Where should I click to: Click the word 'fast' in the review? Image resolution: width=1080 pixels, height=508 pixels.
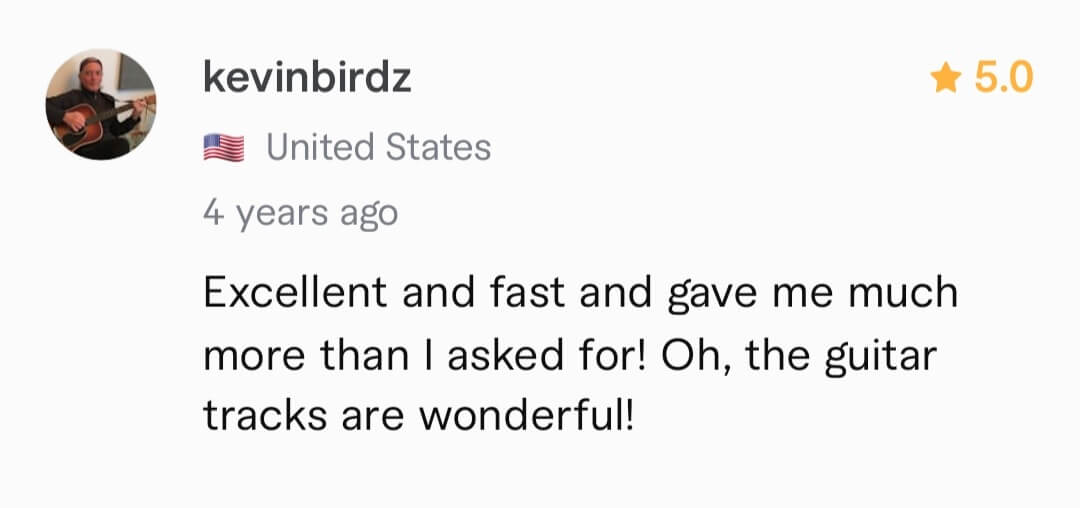coord(529,293)
